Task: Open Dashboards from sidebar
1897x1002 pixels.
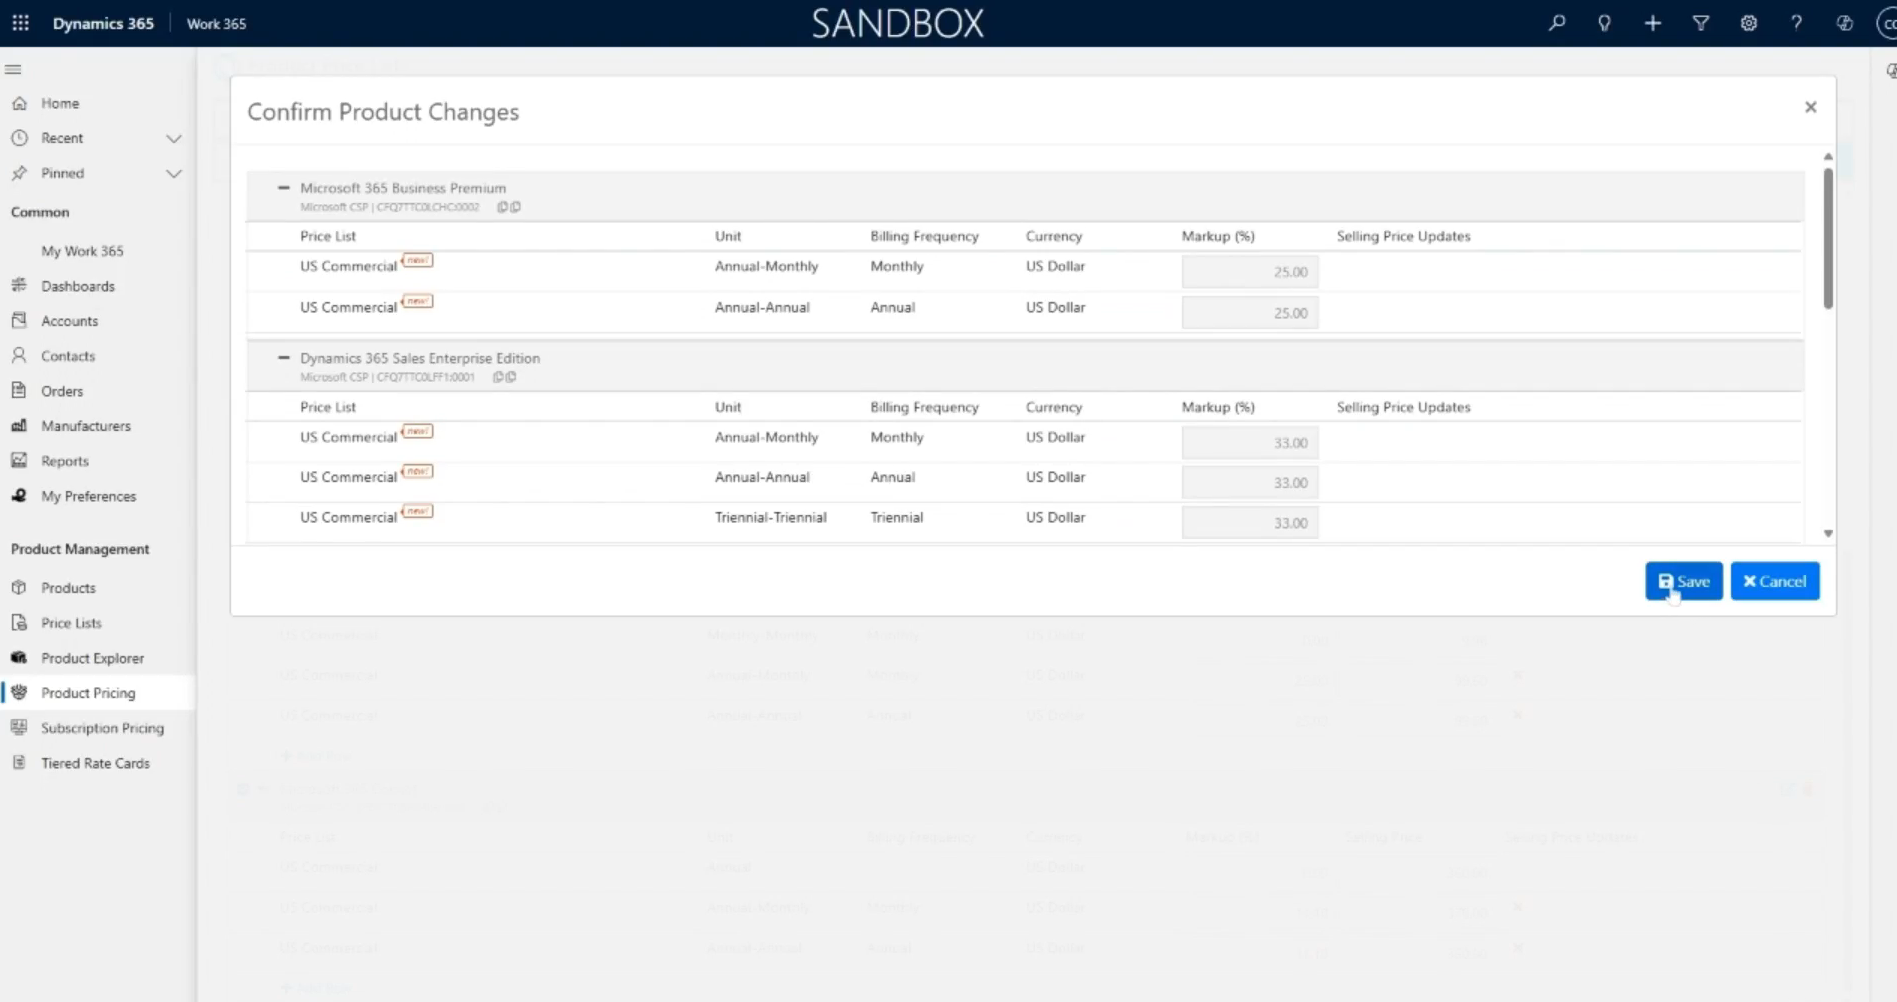Action: (x=78, y=286)
